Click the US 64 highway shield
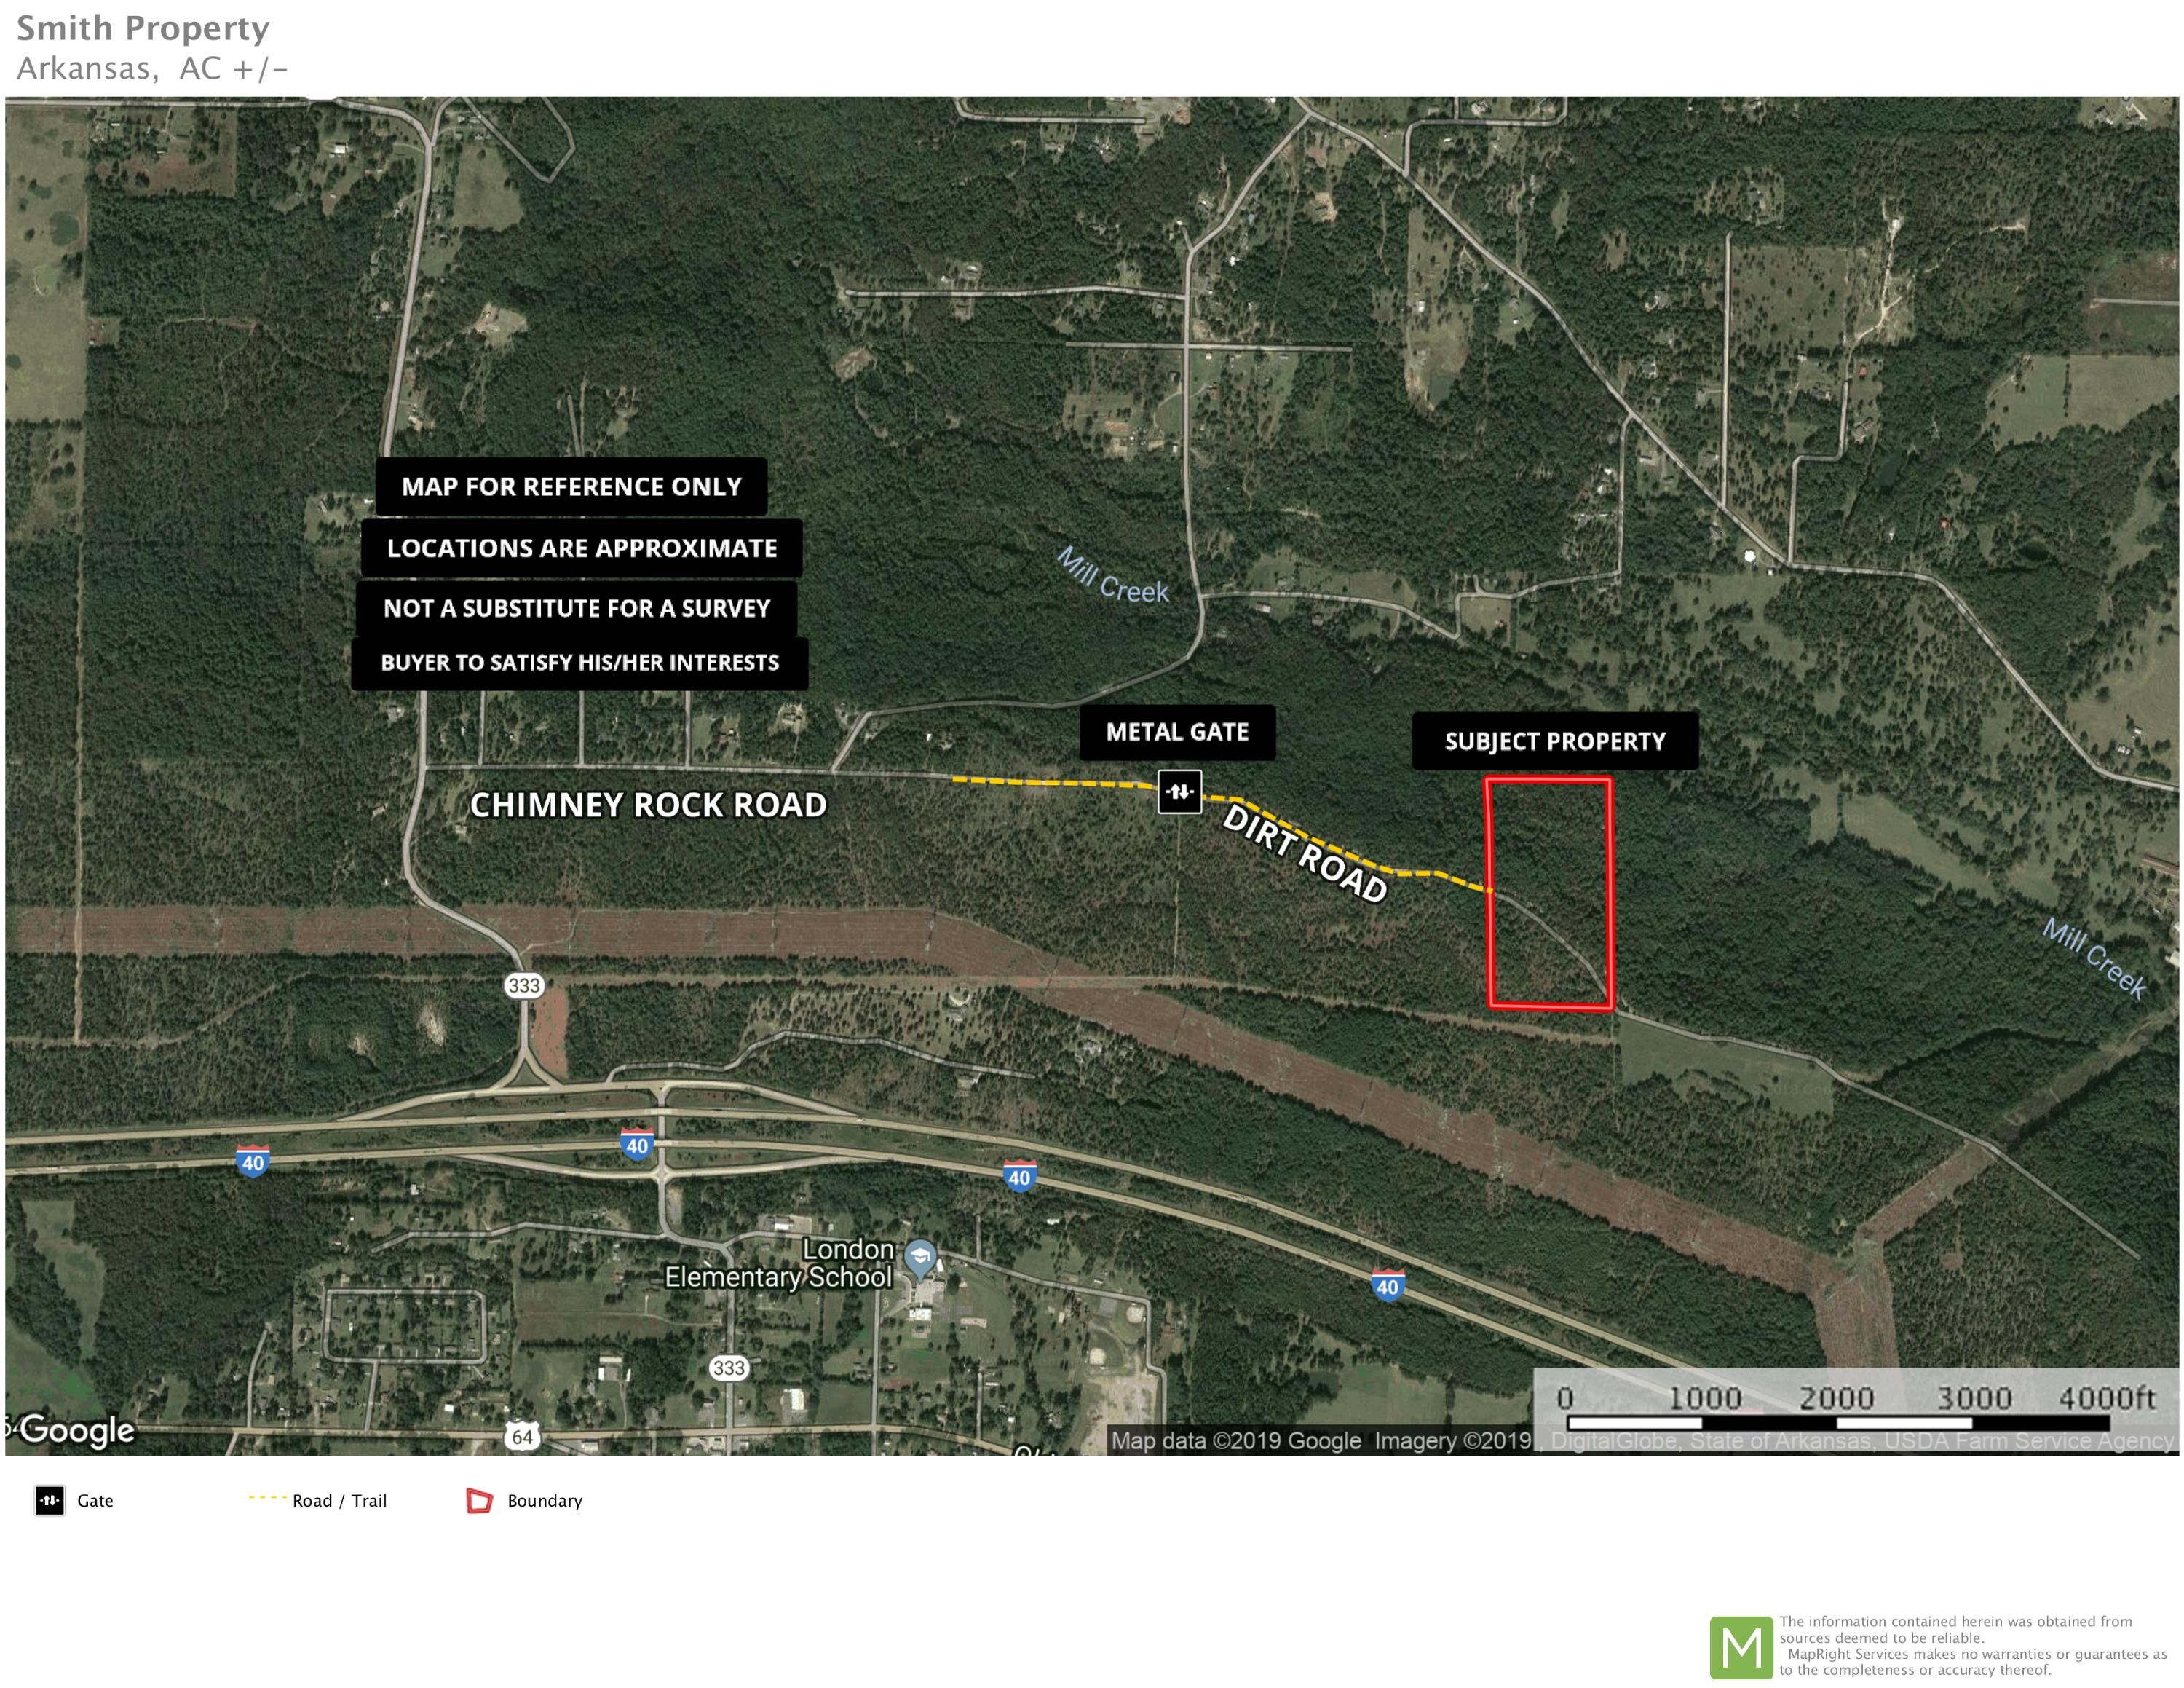Image resolution: width=2184 pixels, height=1688 pixels. point(522,1436)
